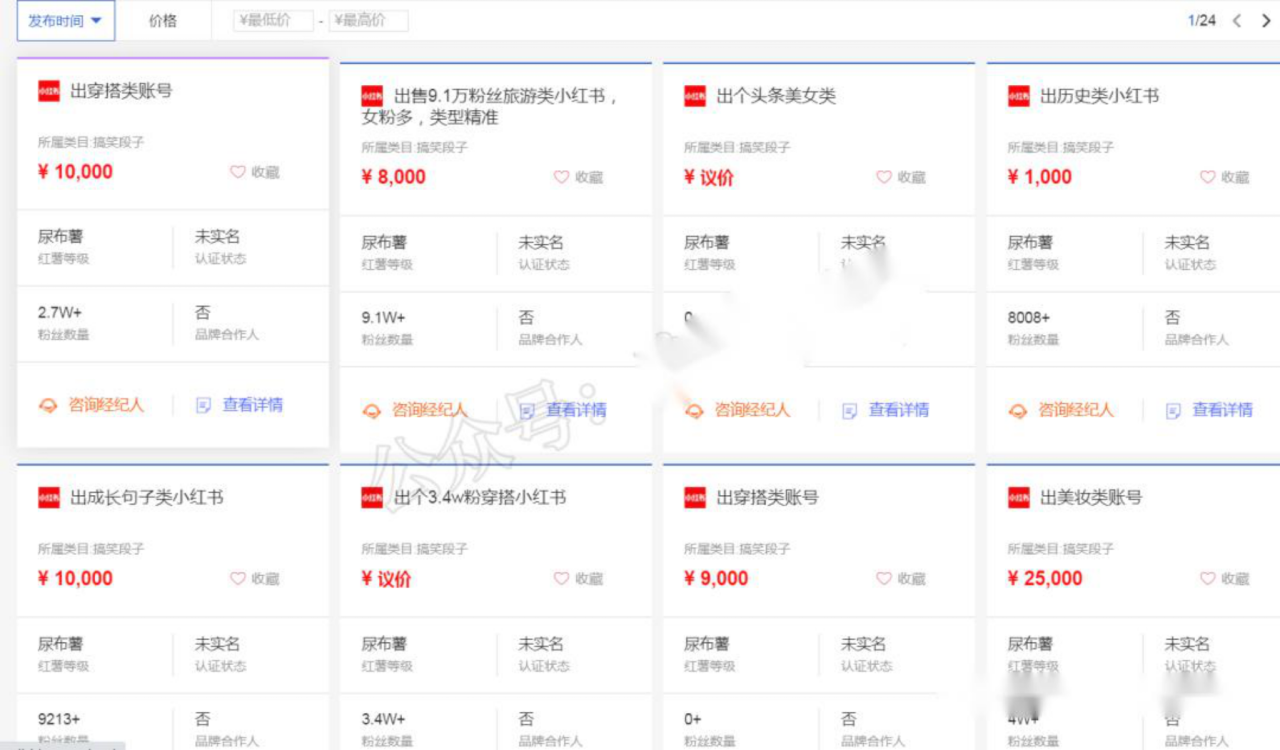Screen dimensions: 1280x750
Task: Favorite the 出历史类小红书 listing via heart
Action: [x=1208, y=177]
